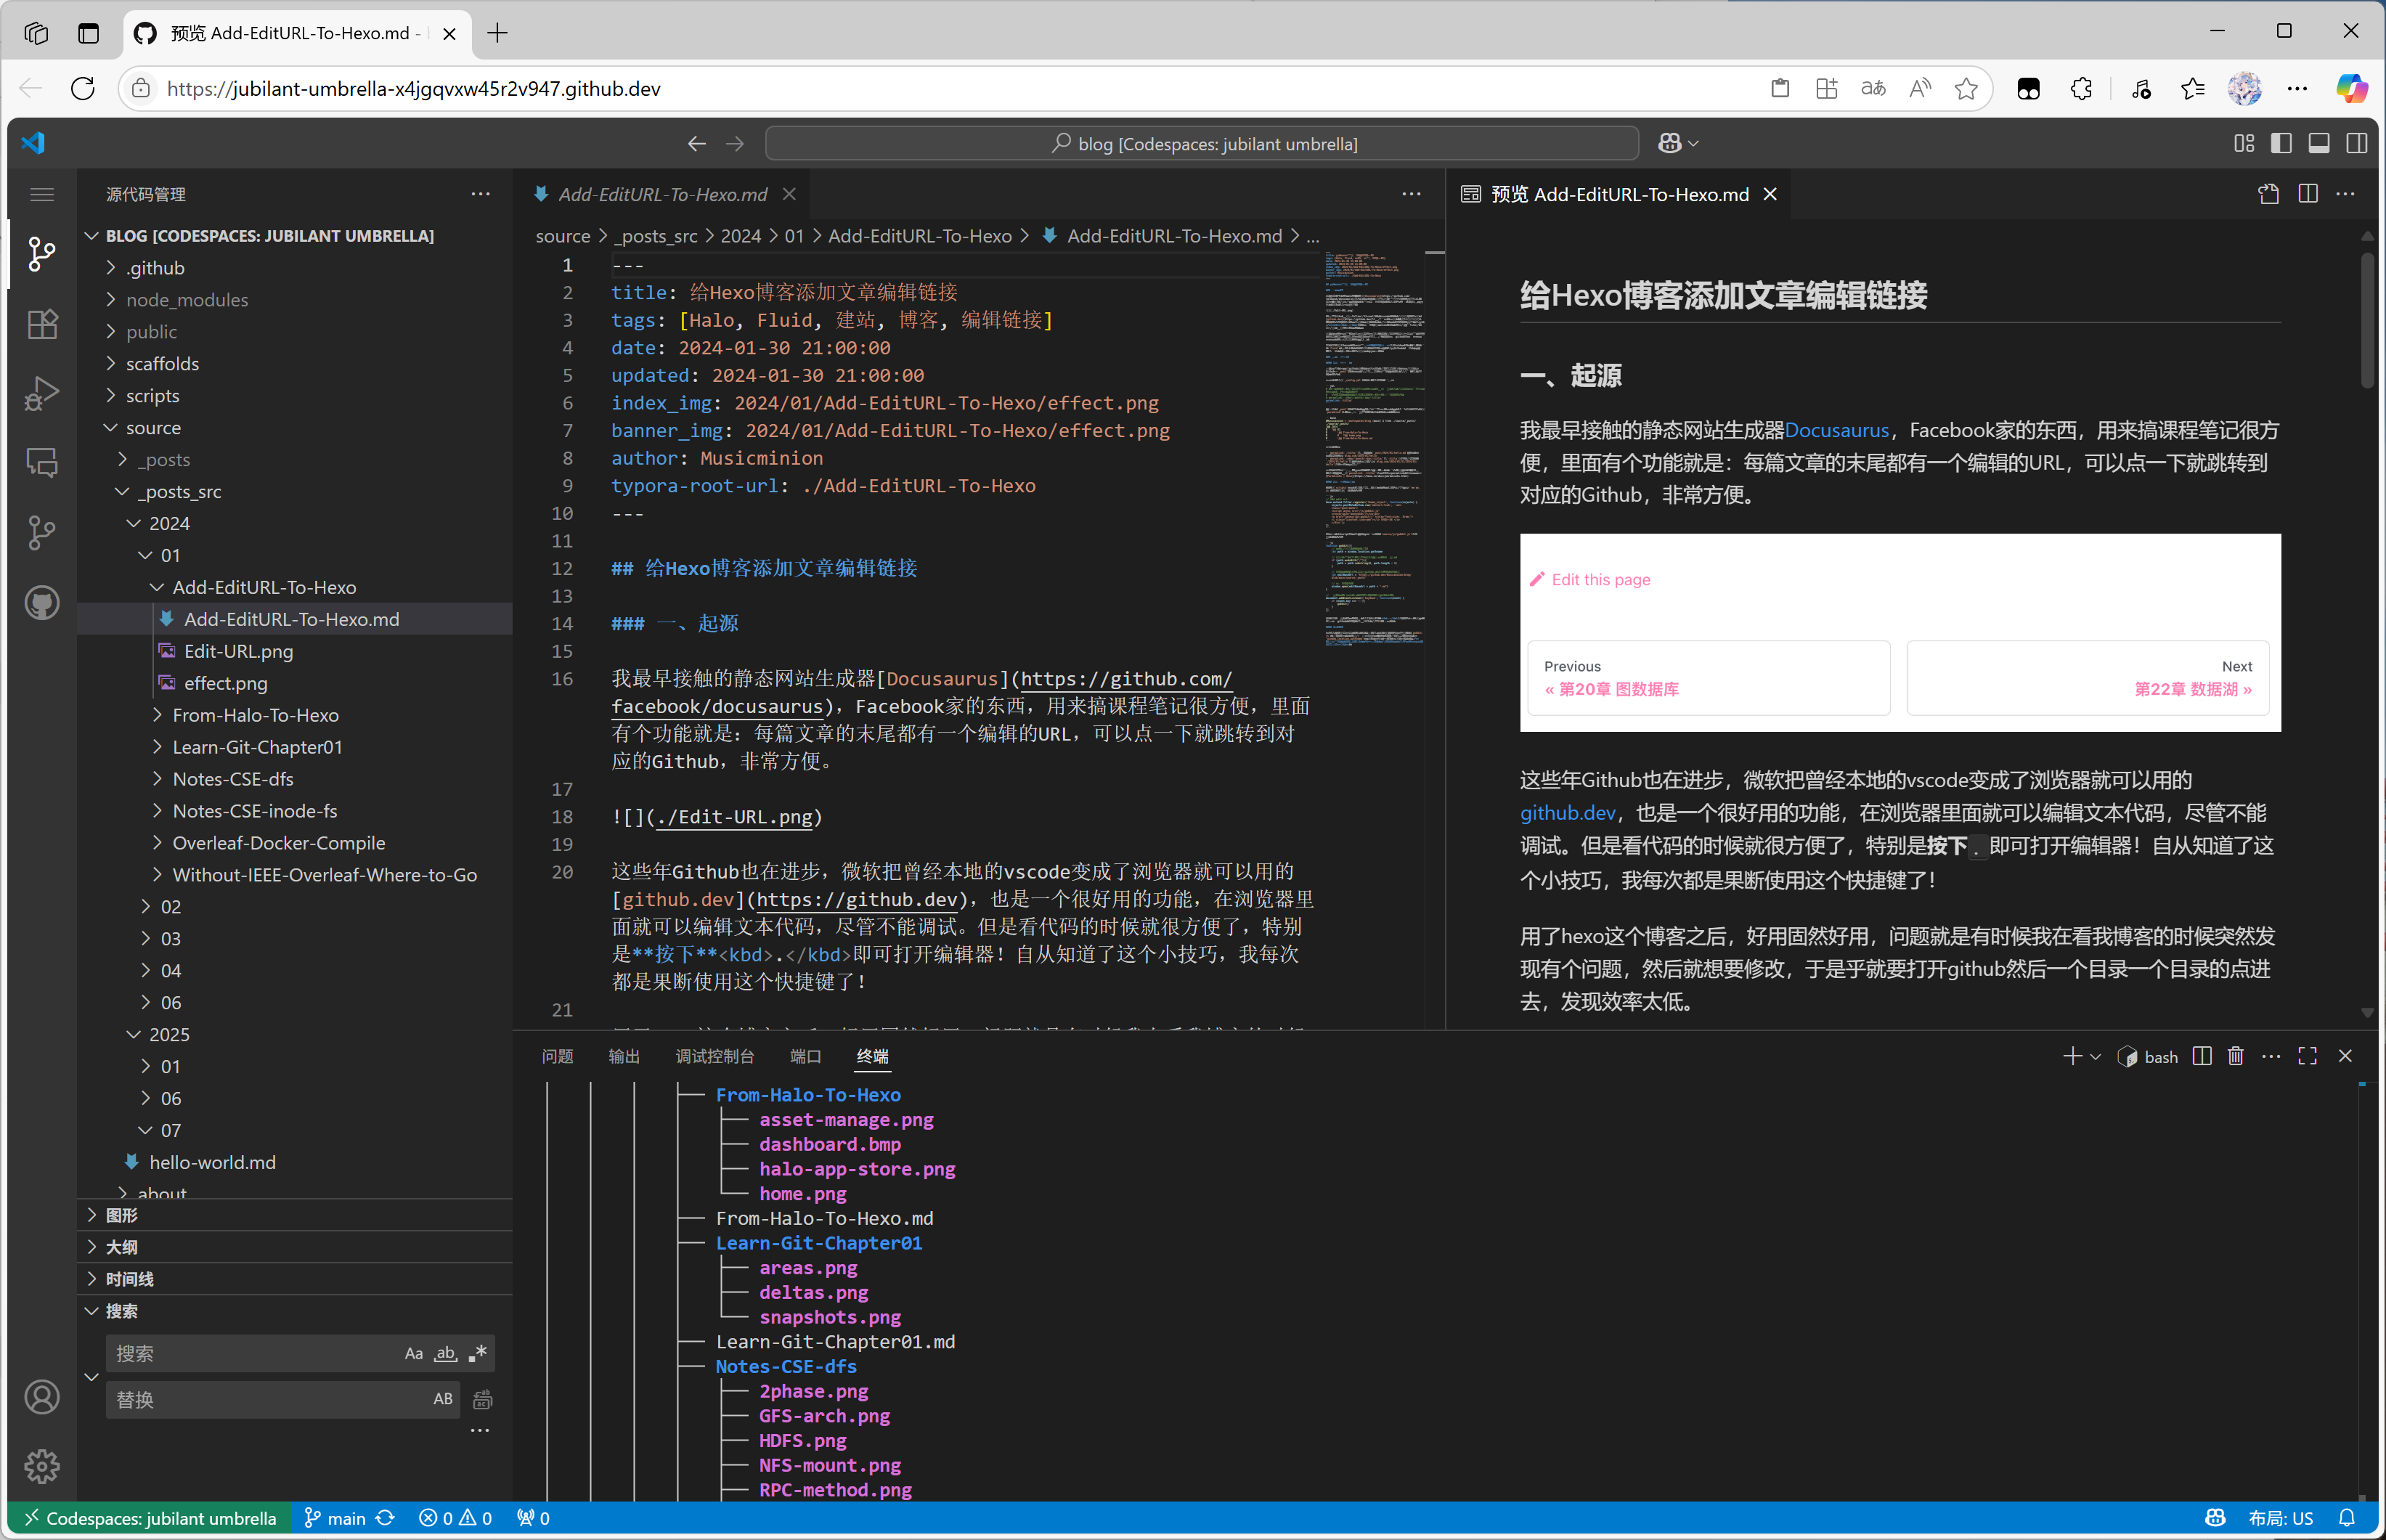Click the blog command center search box
This screenshot has height=1540, width=2386.
(1202, 143)
